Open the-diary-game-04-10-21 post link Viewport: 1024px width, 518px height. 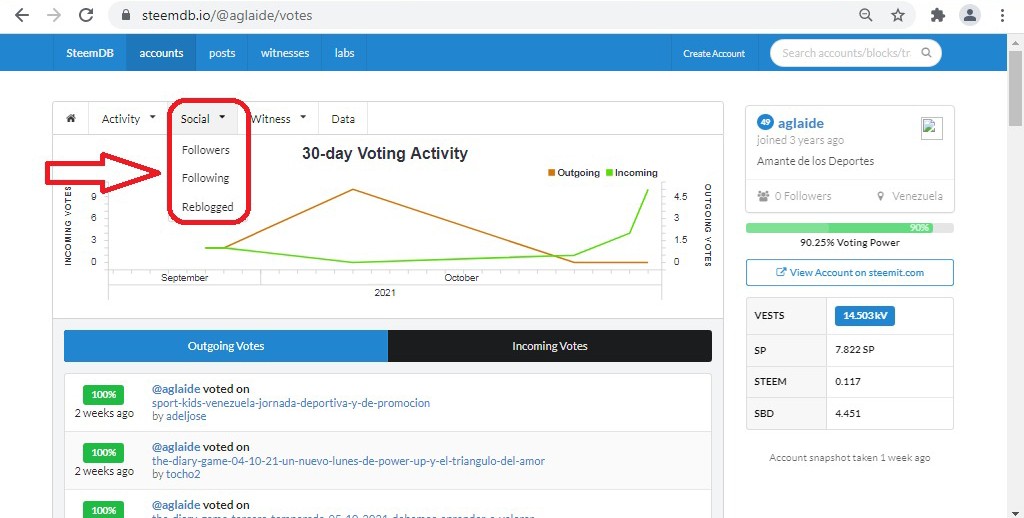pyautogui.click(x=348, y=461)
